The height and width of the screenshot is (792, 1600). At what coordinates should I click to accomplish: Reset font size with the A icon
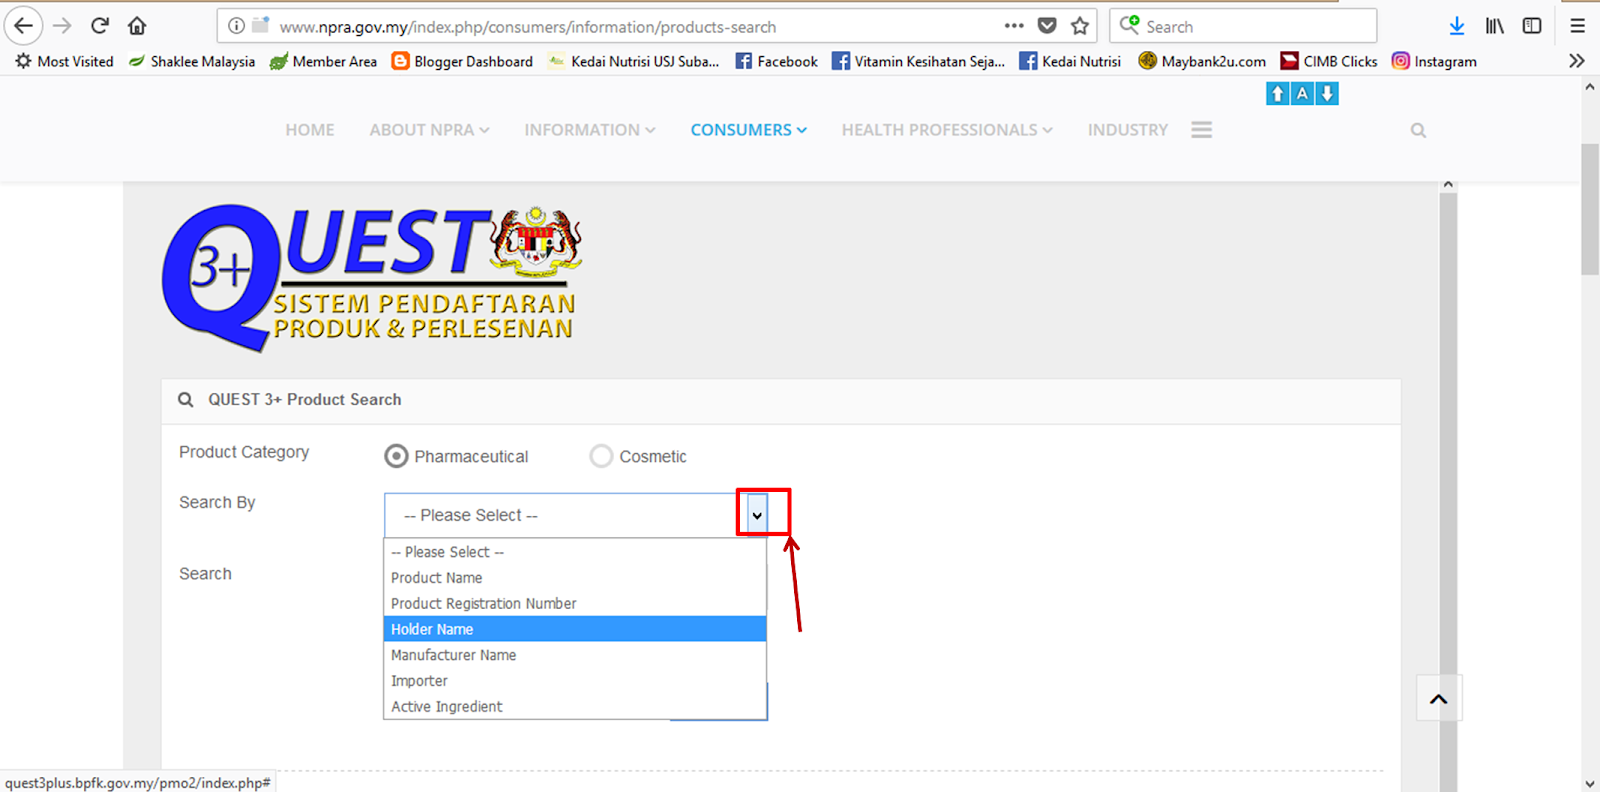1302,94
